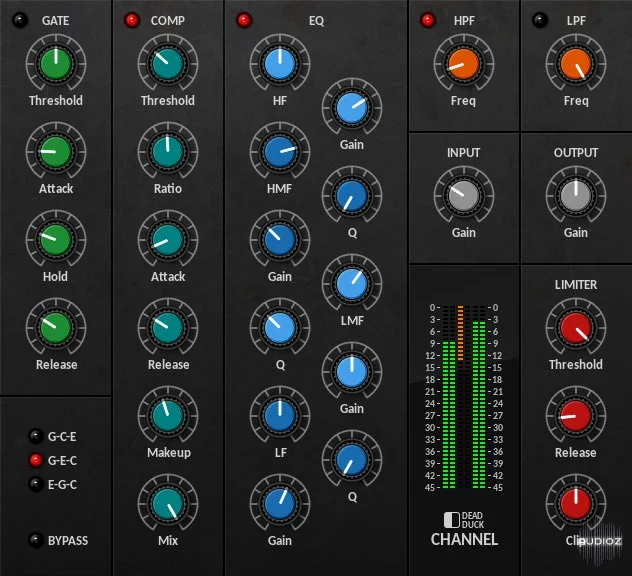
Task: Click the OUTPUT Gain grey knob
Action: tap(576, 196)
